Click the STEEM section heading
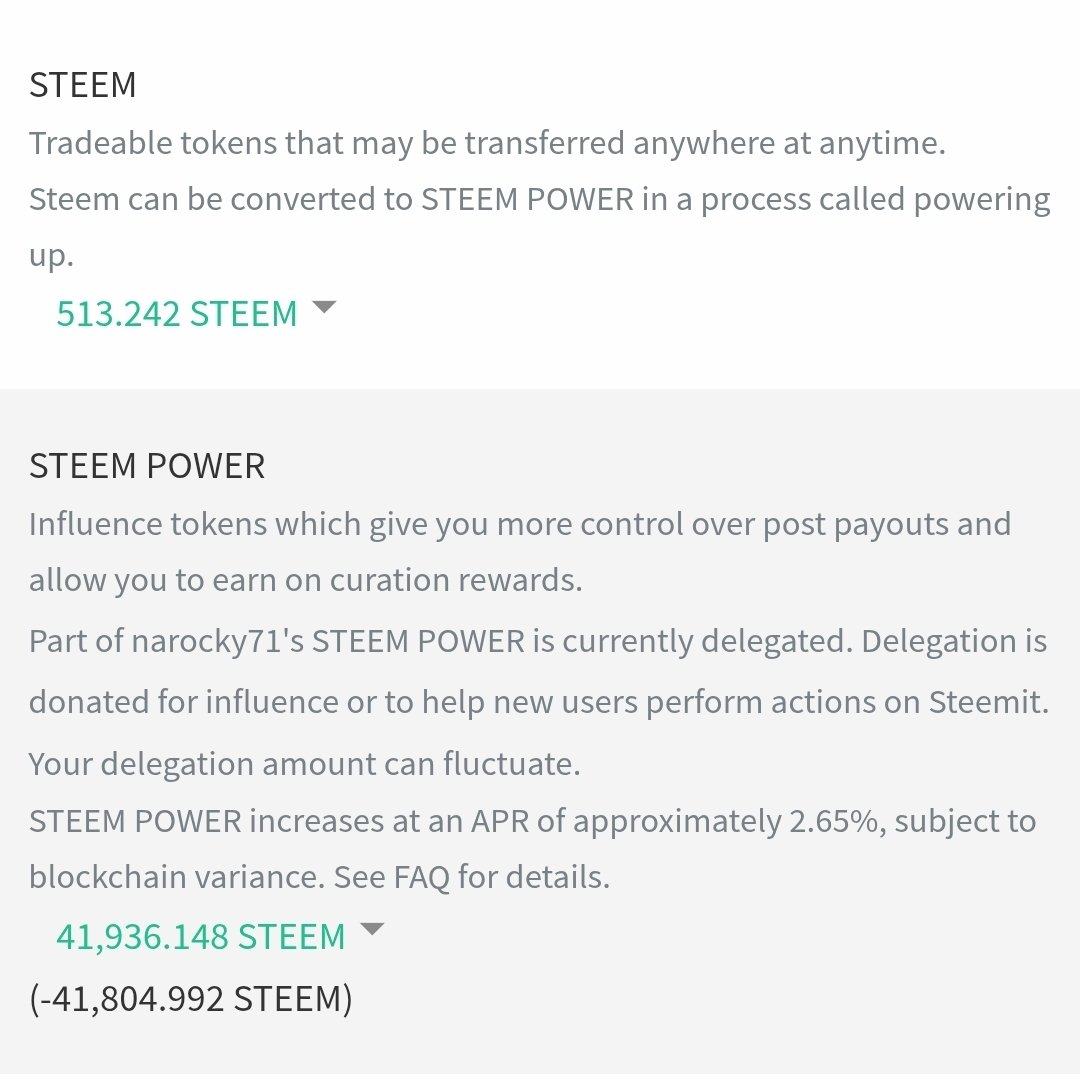This screenshot has width=1080, height=1079. coord(82,85)
